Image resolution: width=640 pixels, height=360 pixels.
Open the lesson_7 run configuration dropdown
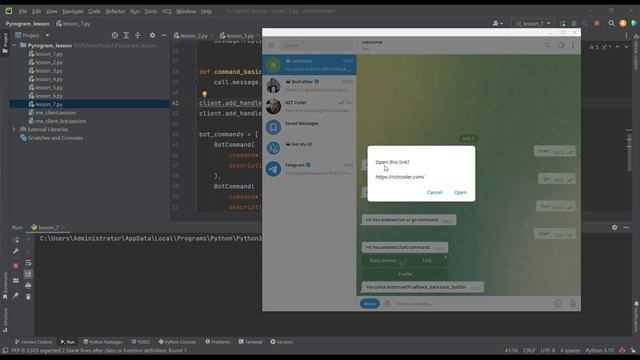(533, 24)
